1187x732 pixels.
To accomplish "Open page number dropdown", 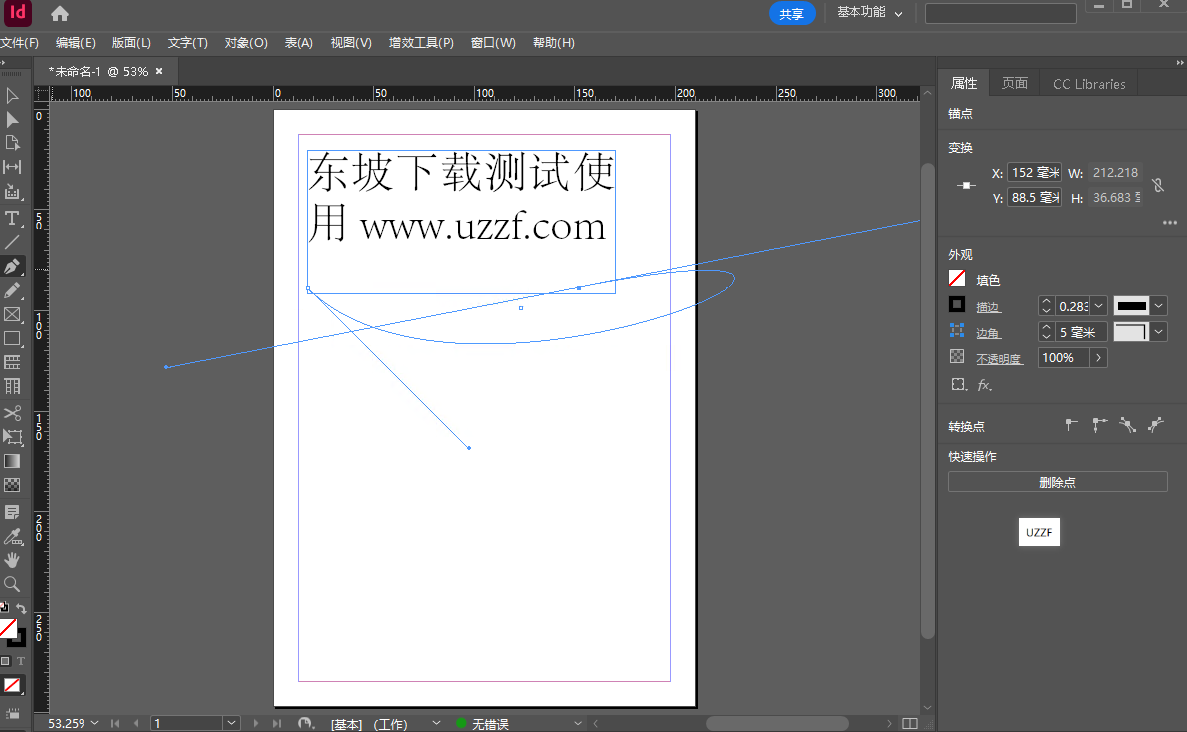I will (231, 724).
